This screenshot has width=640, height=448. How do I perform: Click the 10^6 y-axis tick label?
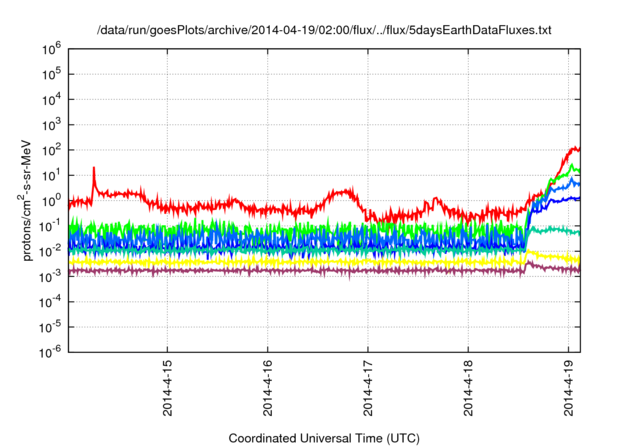51,50
